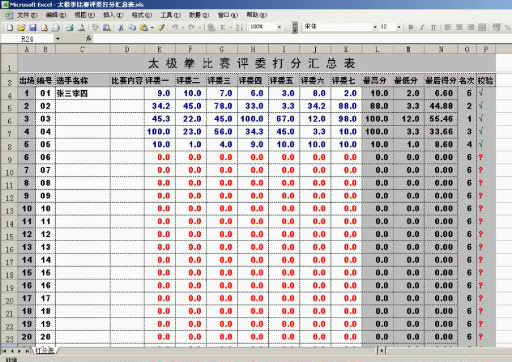This screenshot has width=512, height=362.
Task: Click the horizontal scrollbar left arrow
Action: click(x=381, y=350)
